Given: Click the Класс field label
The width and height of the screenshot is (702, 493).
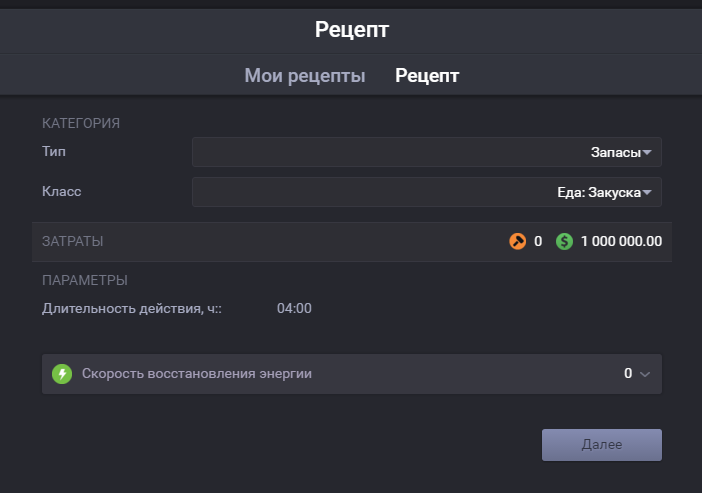Looking at the screenshot, I should point(61,191).
